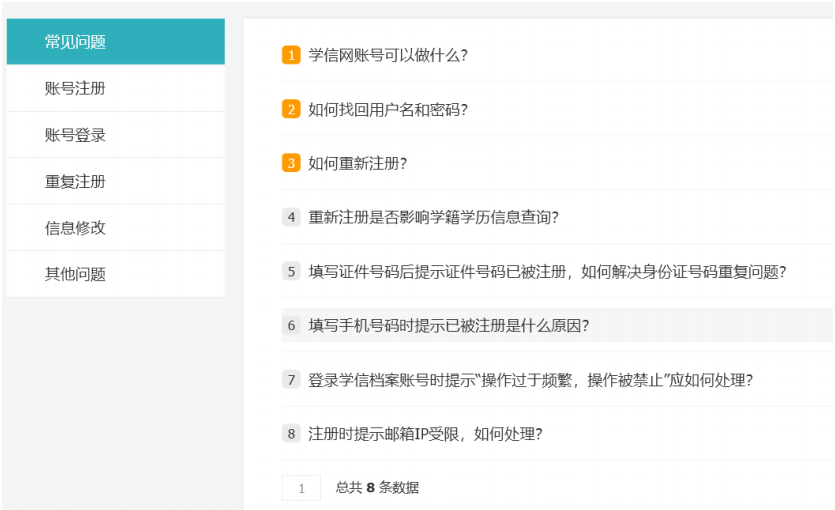Open 注册时提示邮箱IP受限 question
Screen dimensions: 835x510
tap(425, 434)
